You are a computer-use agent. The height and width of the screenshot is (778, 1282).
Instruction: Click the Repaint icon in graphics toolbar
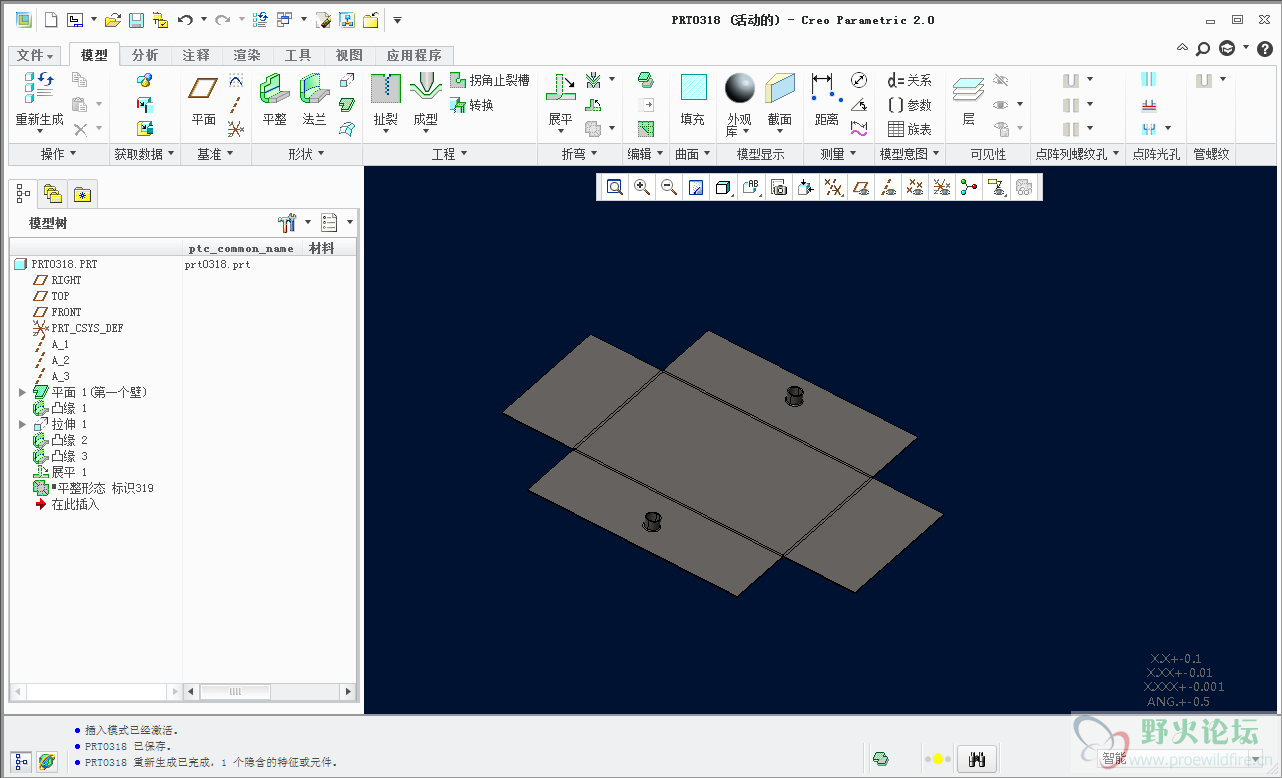pos(696,187)
